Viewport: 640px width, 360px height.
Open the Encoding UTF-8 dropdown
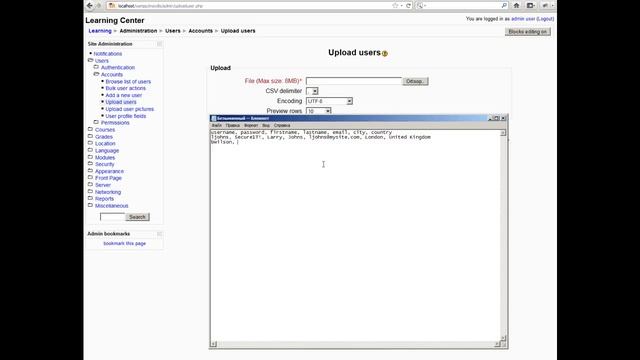(329, 101)
